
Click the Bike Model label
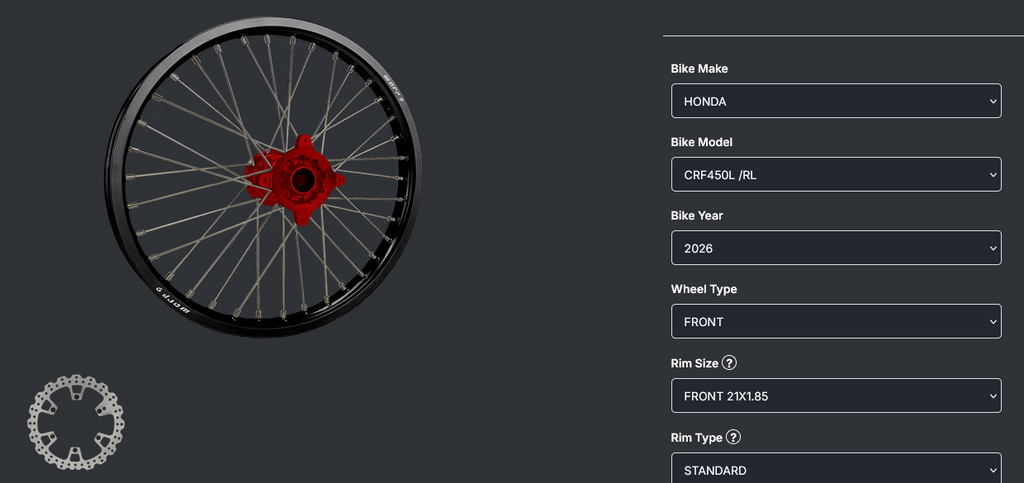coord(702,142)
